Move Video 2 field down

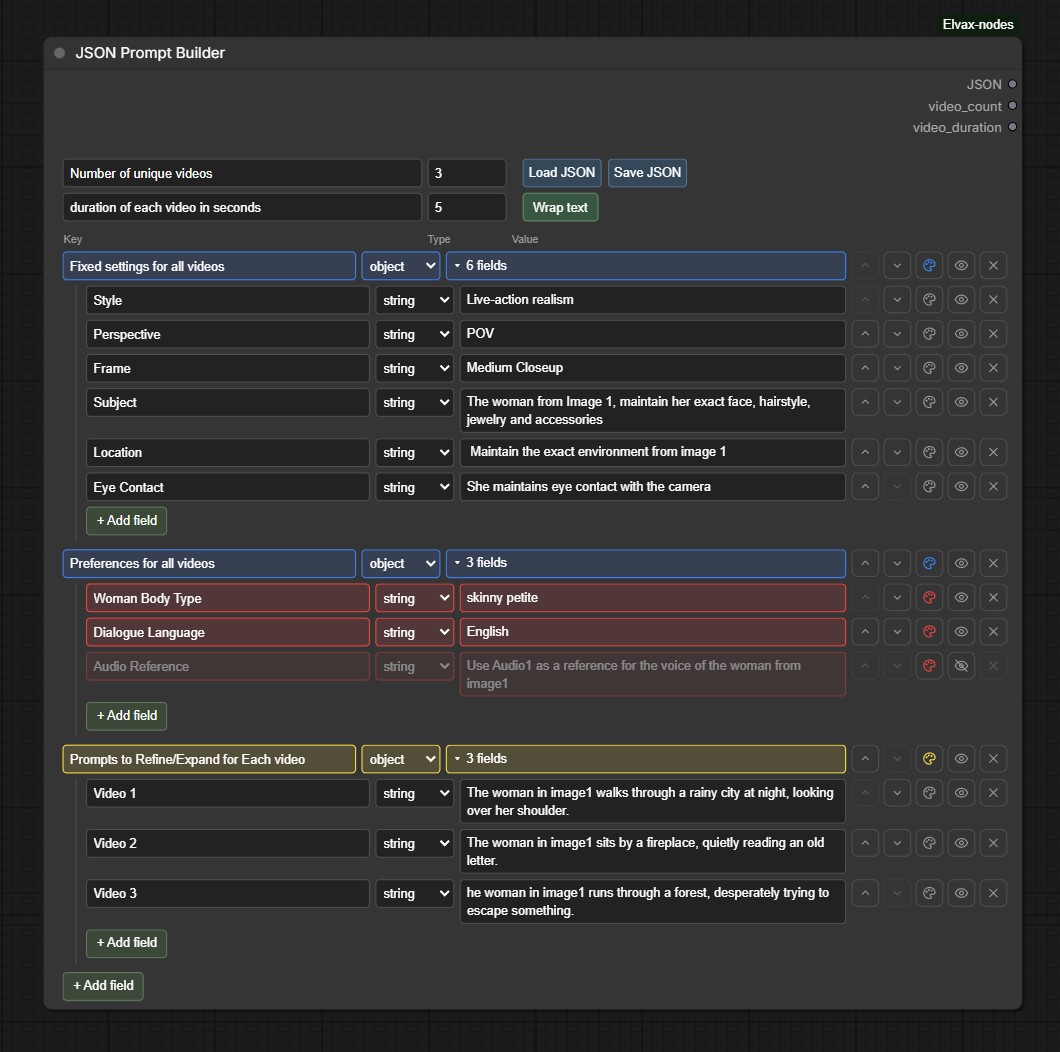coord(897,843)
